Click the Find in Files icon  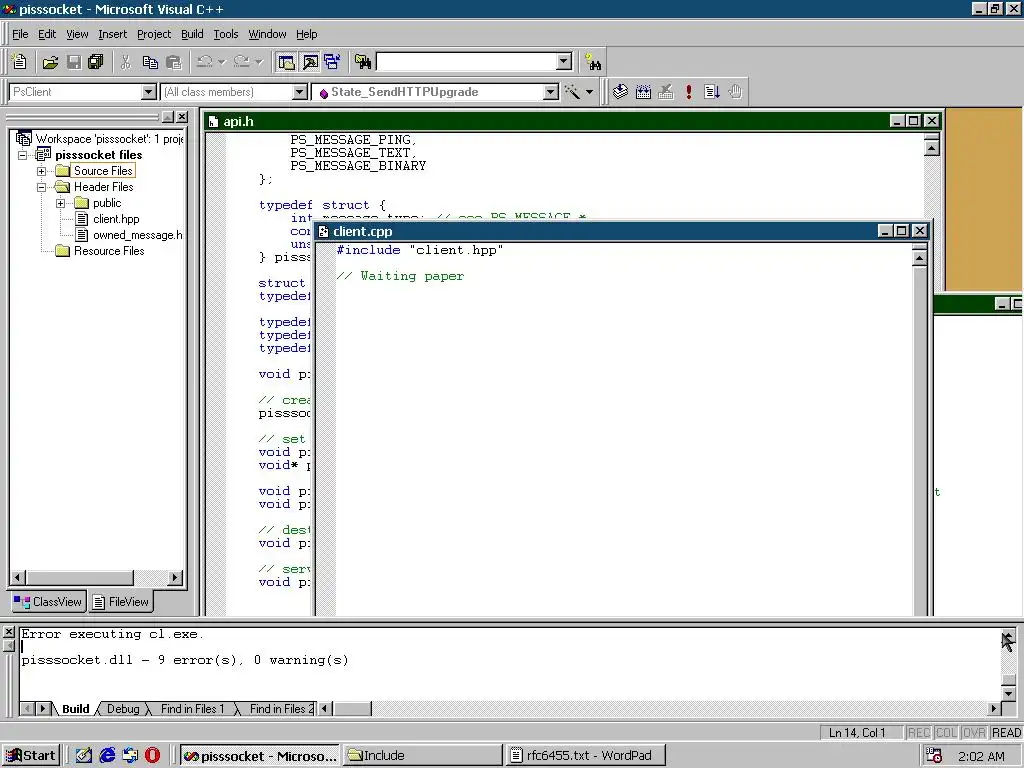pyautogui.click(x=363, y=62)
